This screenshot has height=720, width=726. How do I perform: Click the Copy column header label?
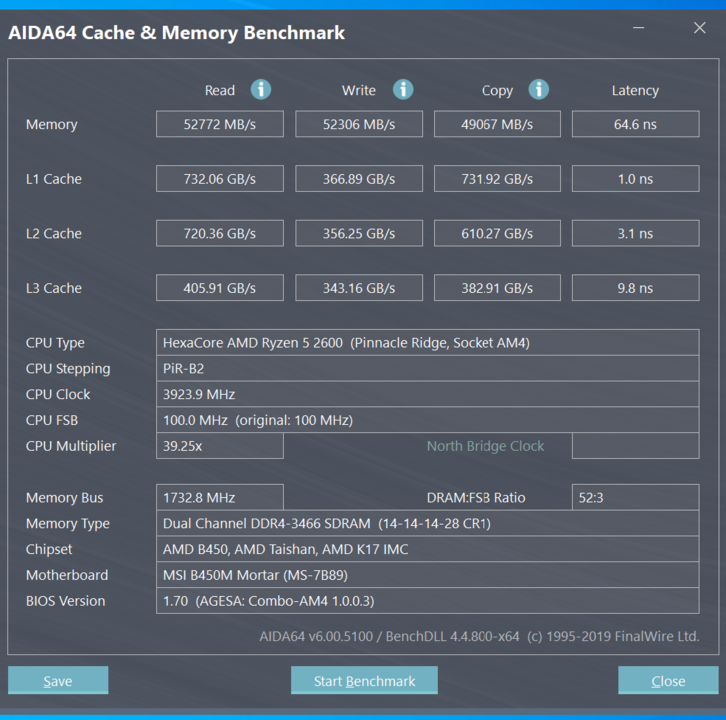tap(497, 91)
